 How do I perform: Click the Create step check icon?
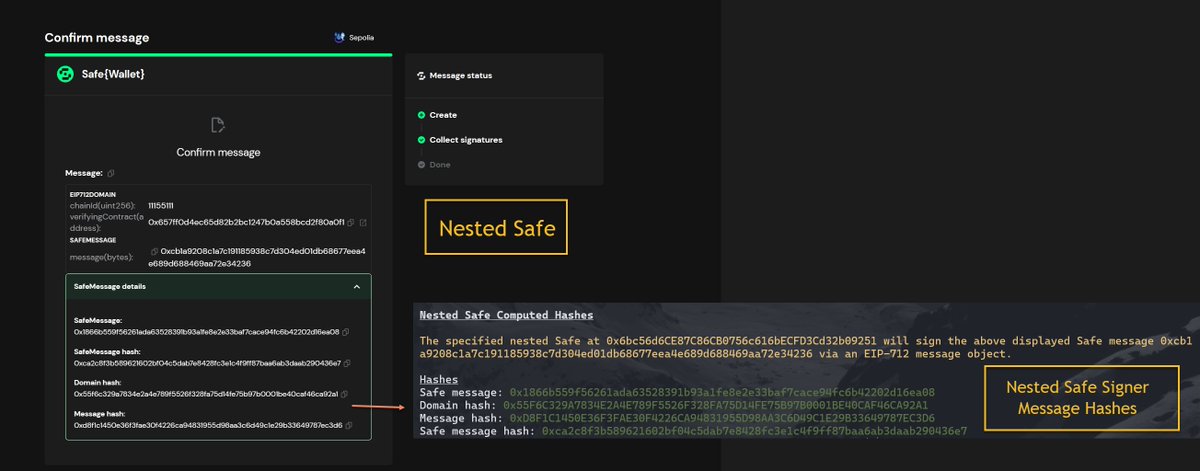click(421, 115)
